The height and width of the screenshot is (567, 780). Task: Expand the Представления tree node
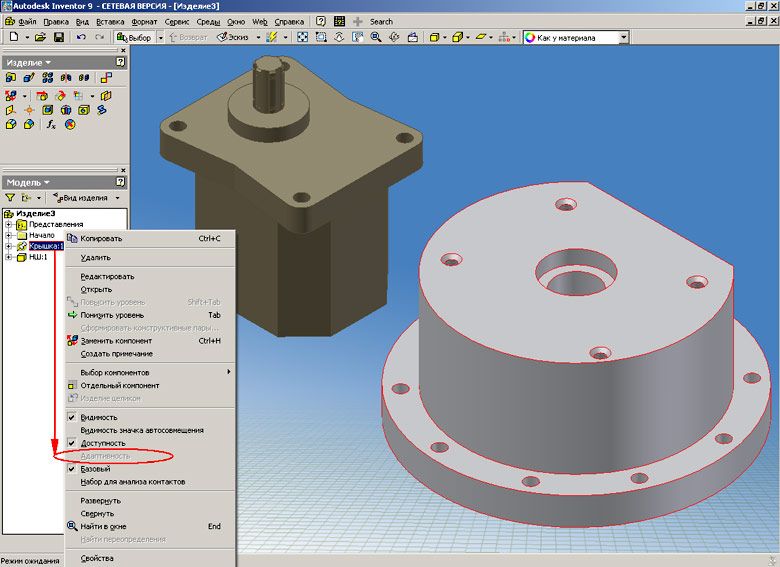(8, 225)
